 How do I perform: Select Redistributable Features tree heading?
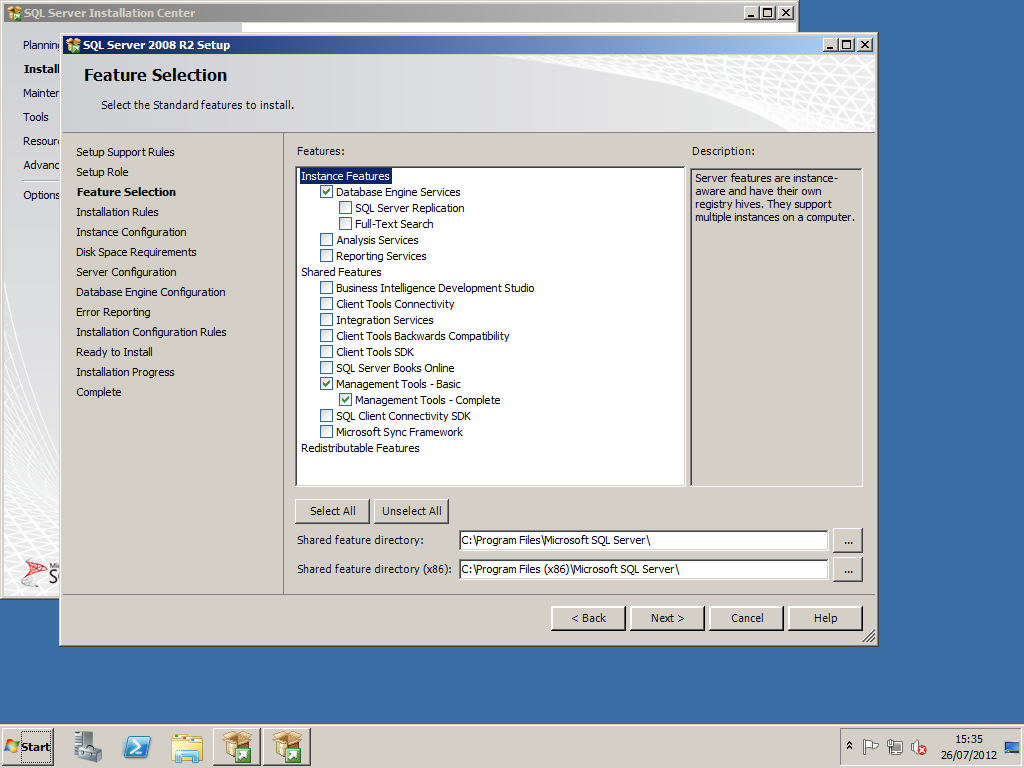pos(360,448)
